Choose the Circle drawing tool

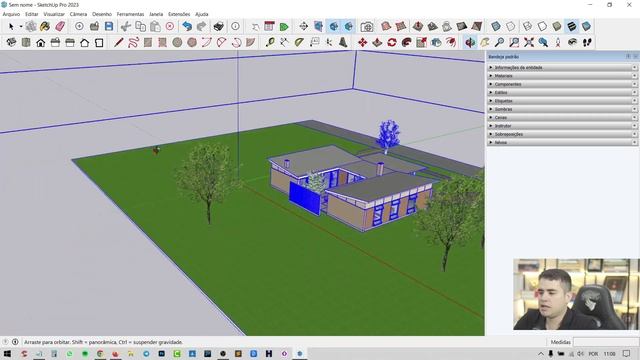click(x=177, y=42)
